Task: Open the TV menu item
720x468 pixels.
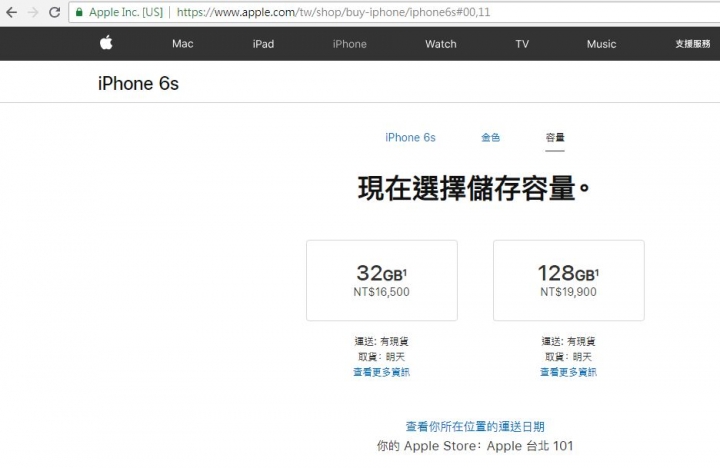Action: coord(522,44)
